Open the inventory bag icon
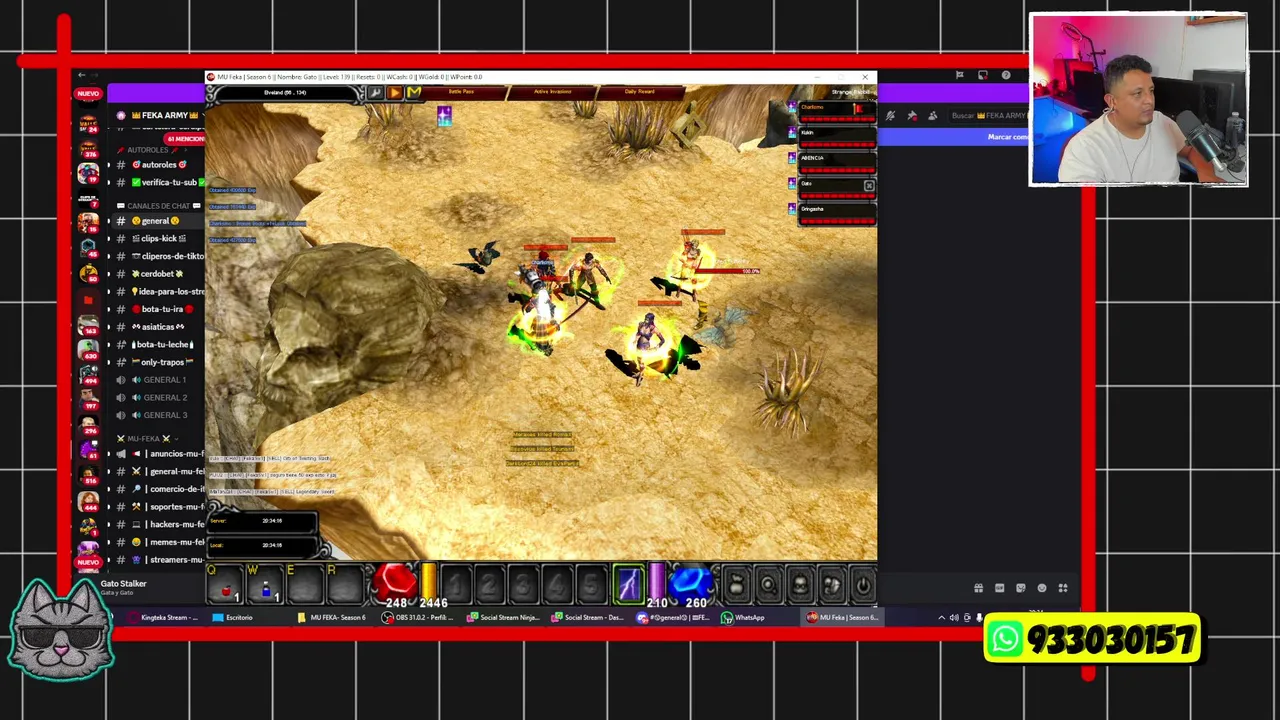 pos(736,585)
